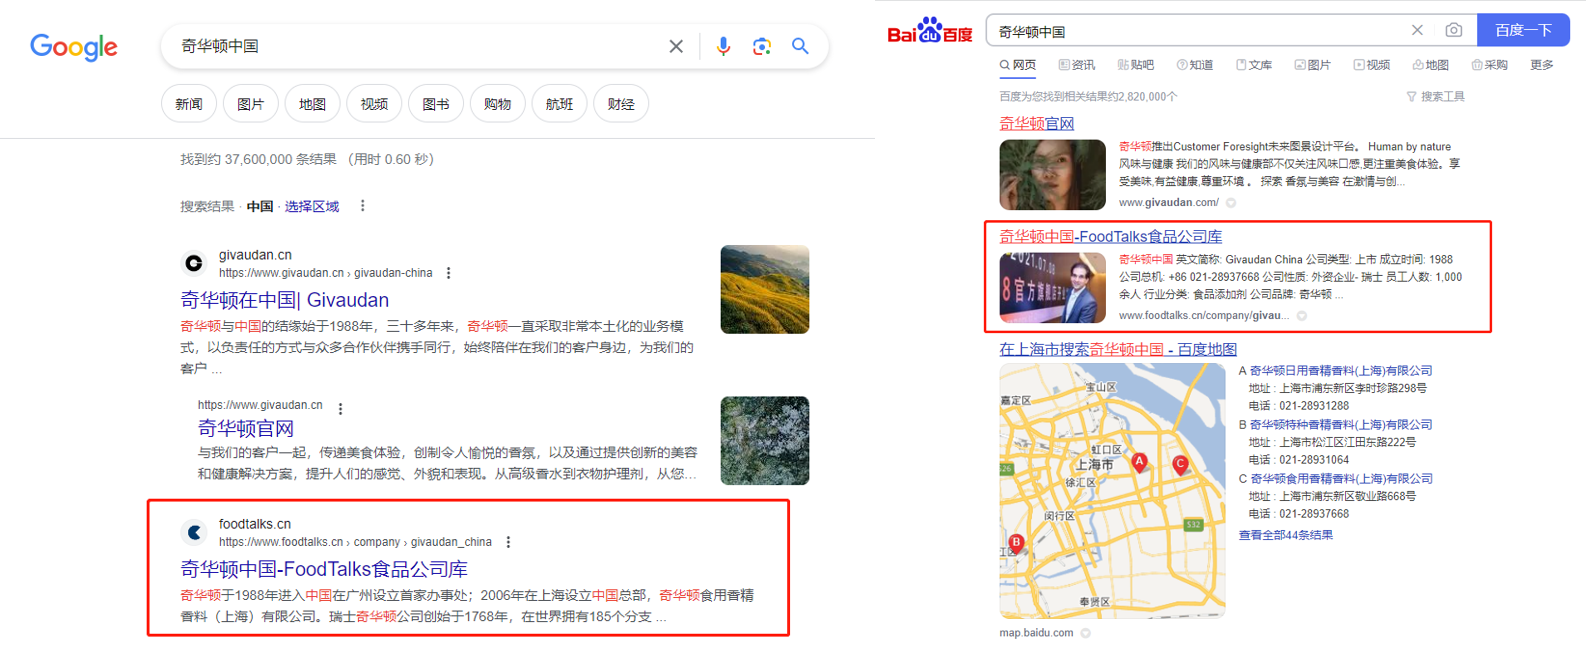Switch to Baidu 地图 tab
1586x653 pixels.
point(1431,65)
